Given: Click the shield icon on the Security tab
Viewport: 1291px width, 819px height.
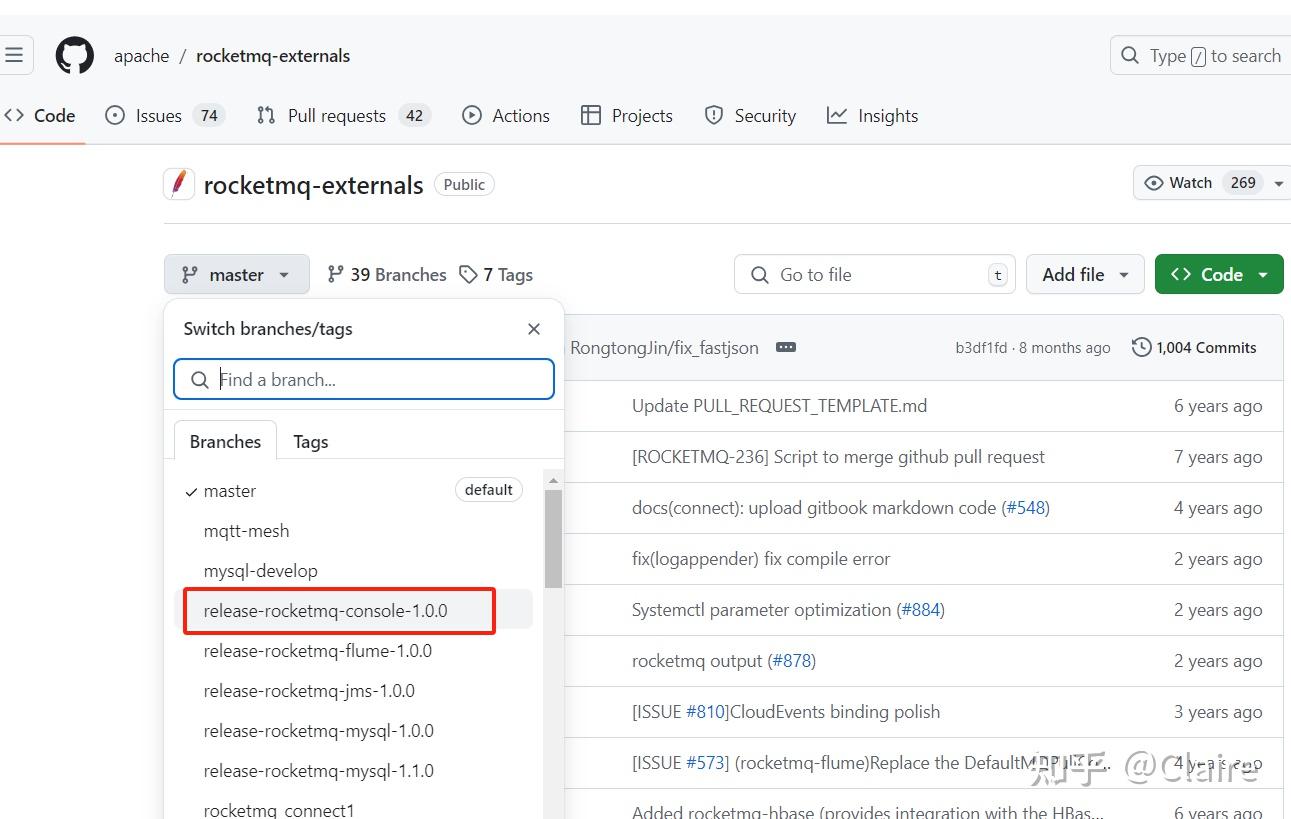Looking at the screenshot, I should [x=713, y=115].
